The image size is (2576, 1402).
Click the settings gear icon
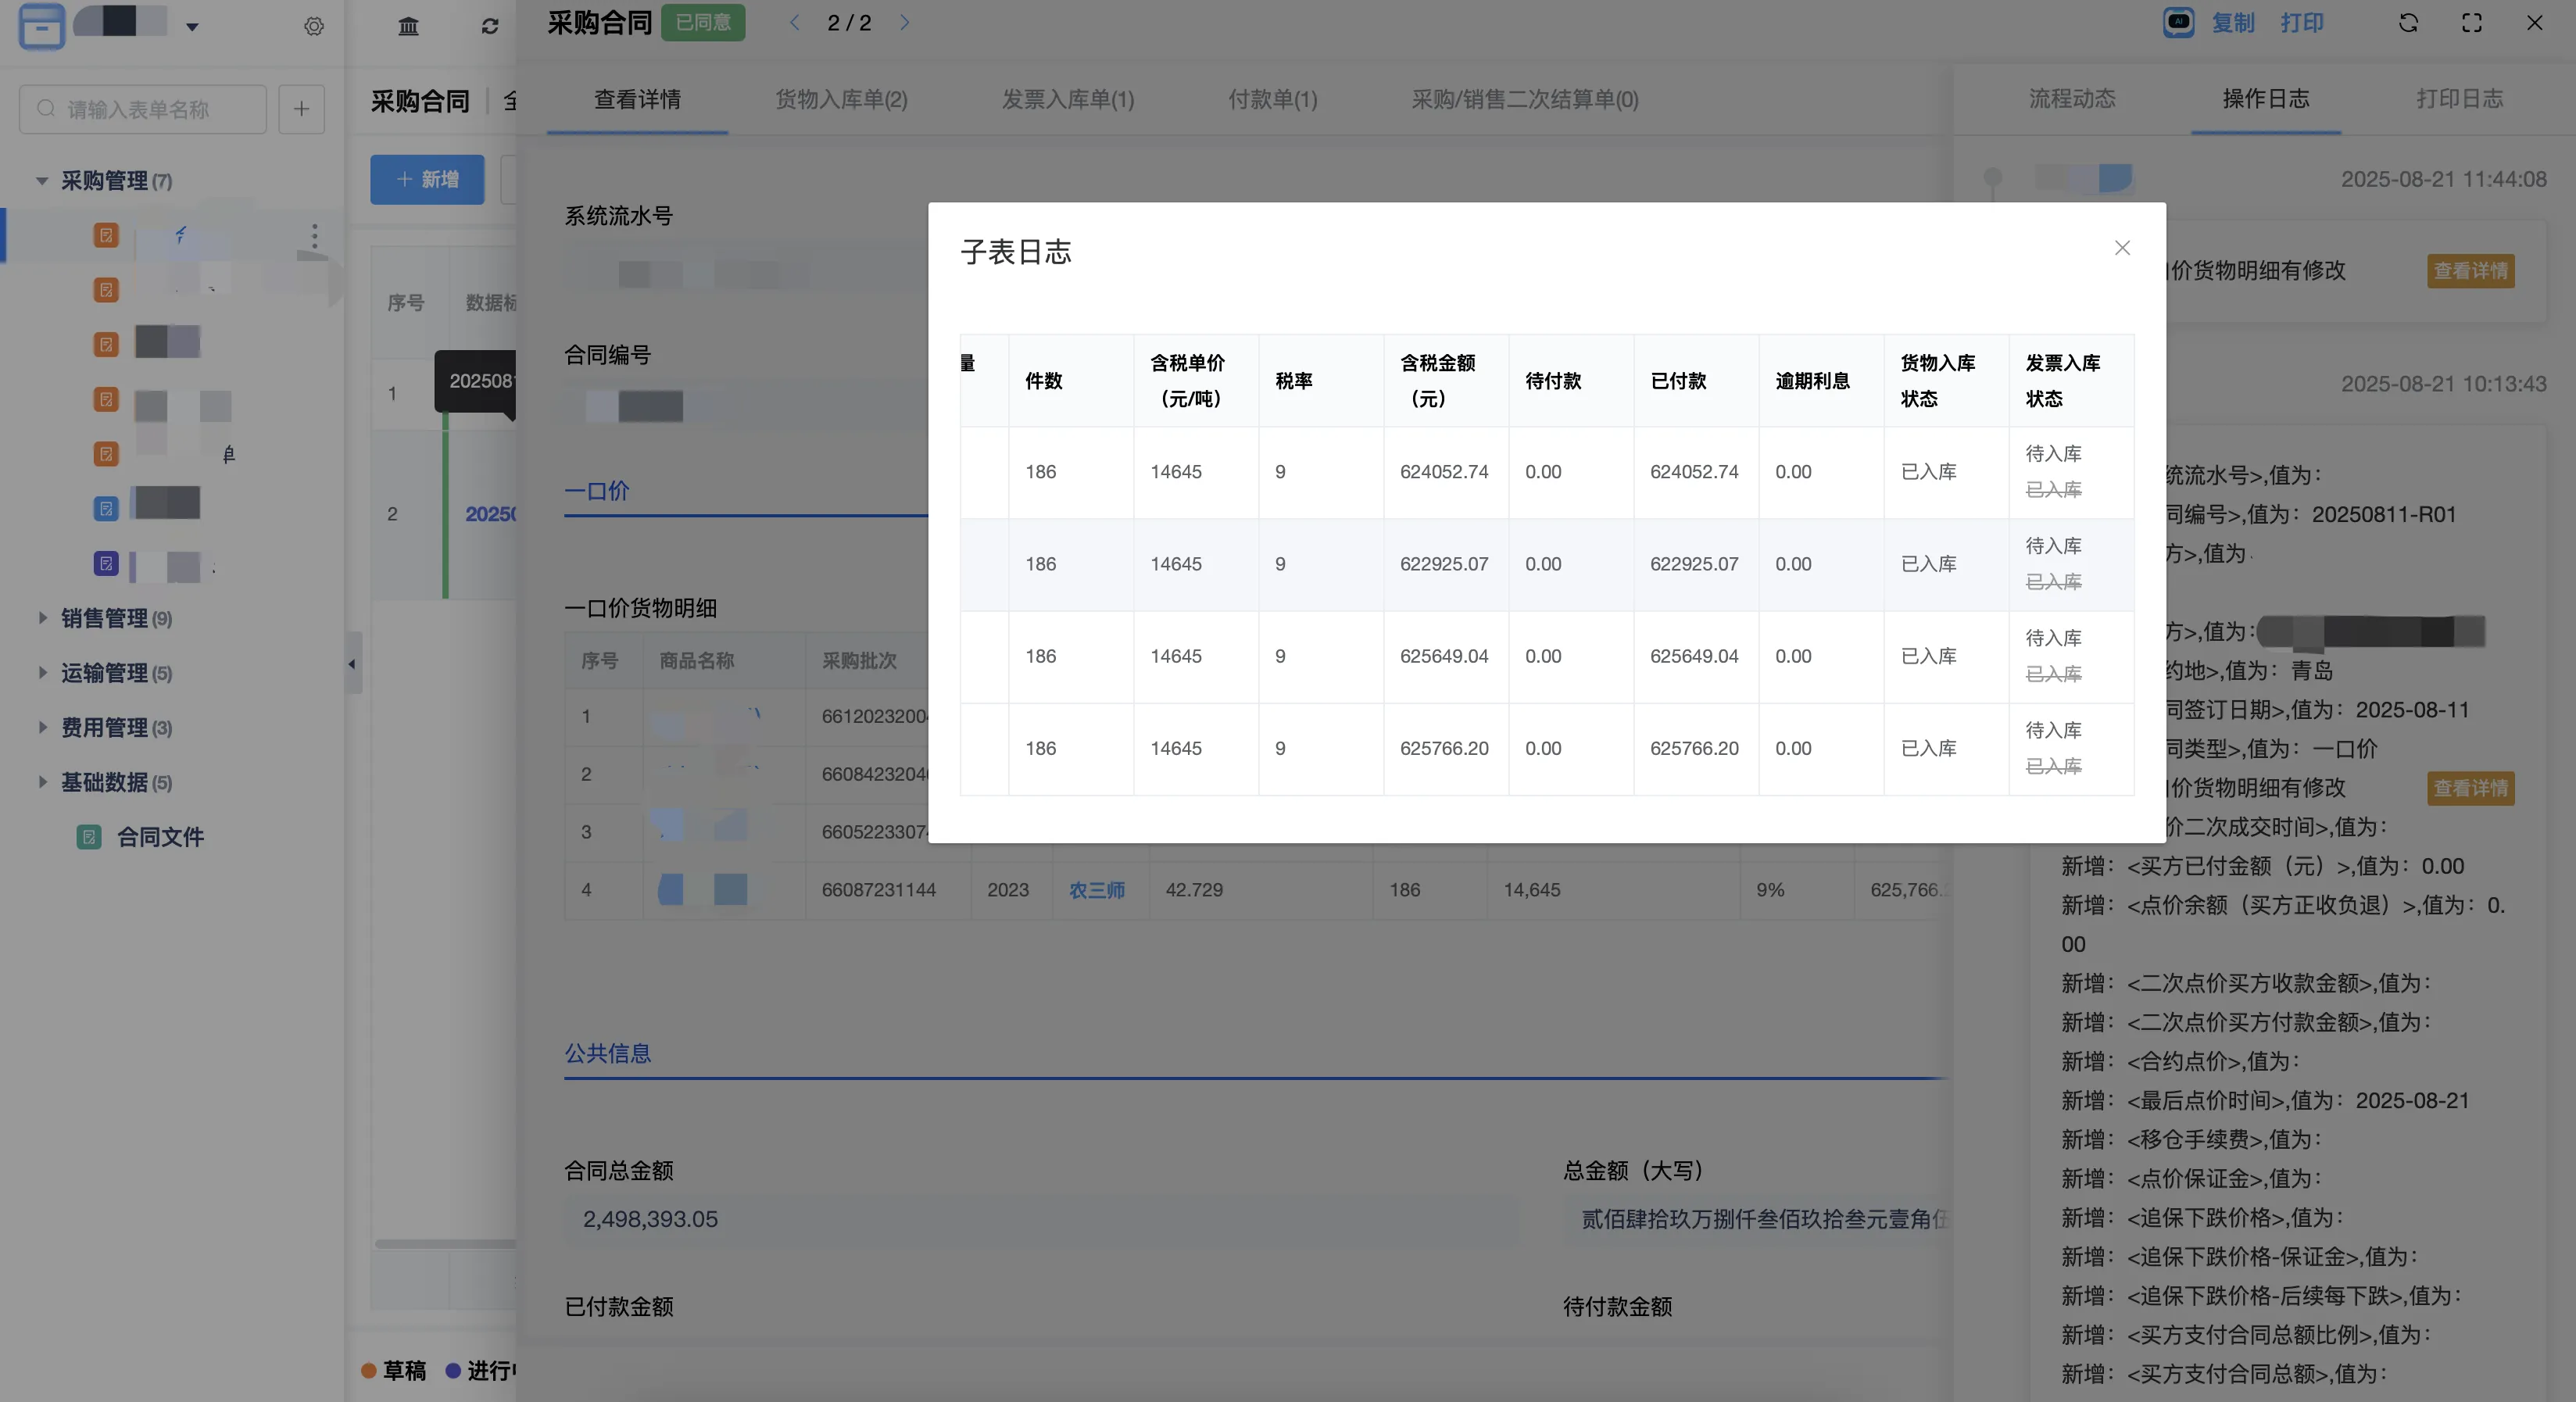(314, 26)
